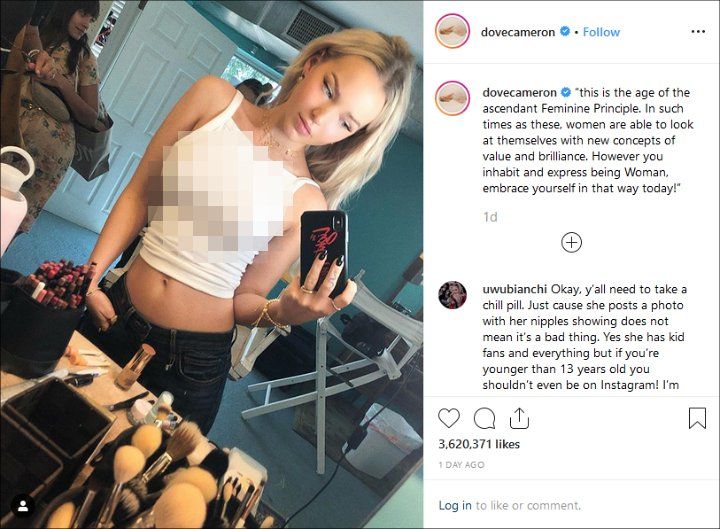This screenshot has width=720, height=529.
Task: Click Log in to like or comment
Action: click(455, 506)
